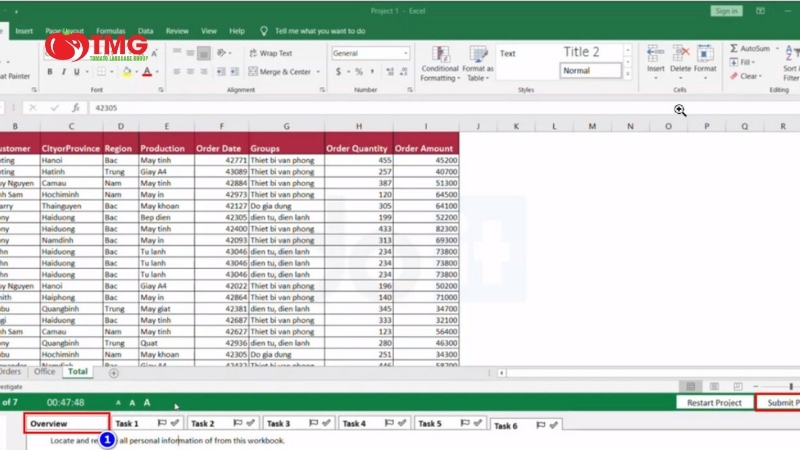This screenshot has height=450, width=800.
Task: Increase decimal places
Action: tap(390, 72)
